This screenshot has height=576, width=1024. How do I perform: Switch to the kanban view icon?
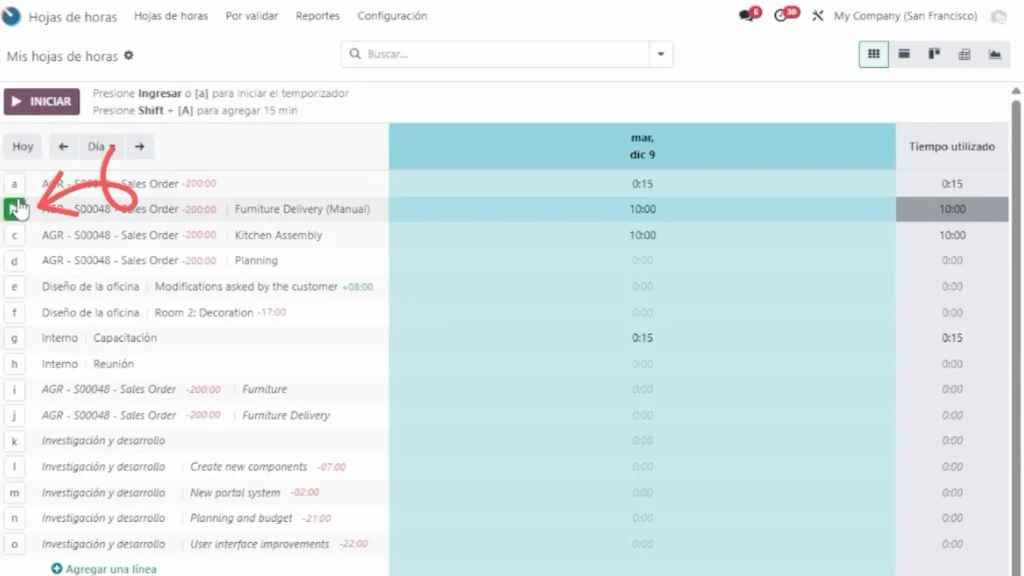(x=934, y=54)
